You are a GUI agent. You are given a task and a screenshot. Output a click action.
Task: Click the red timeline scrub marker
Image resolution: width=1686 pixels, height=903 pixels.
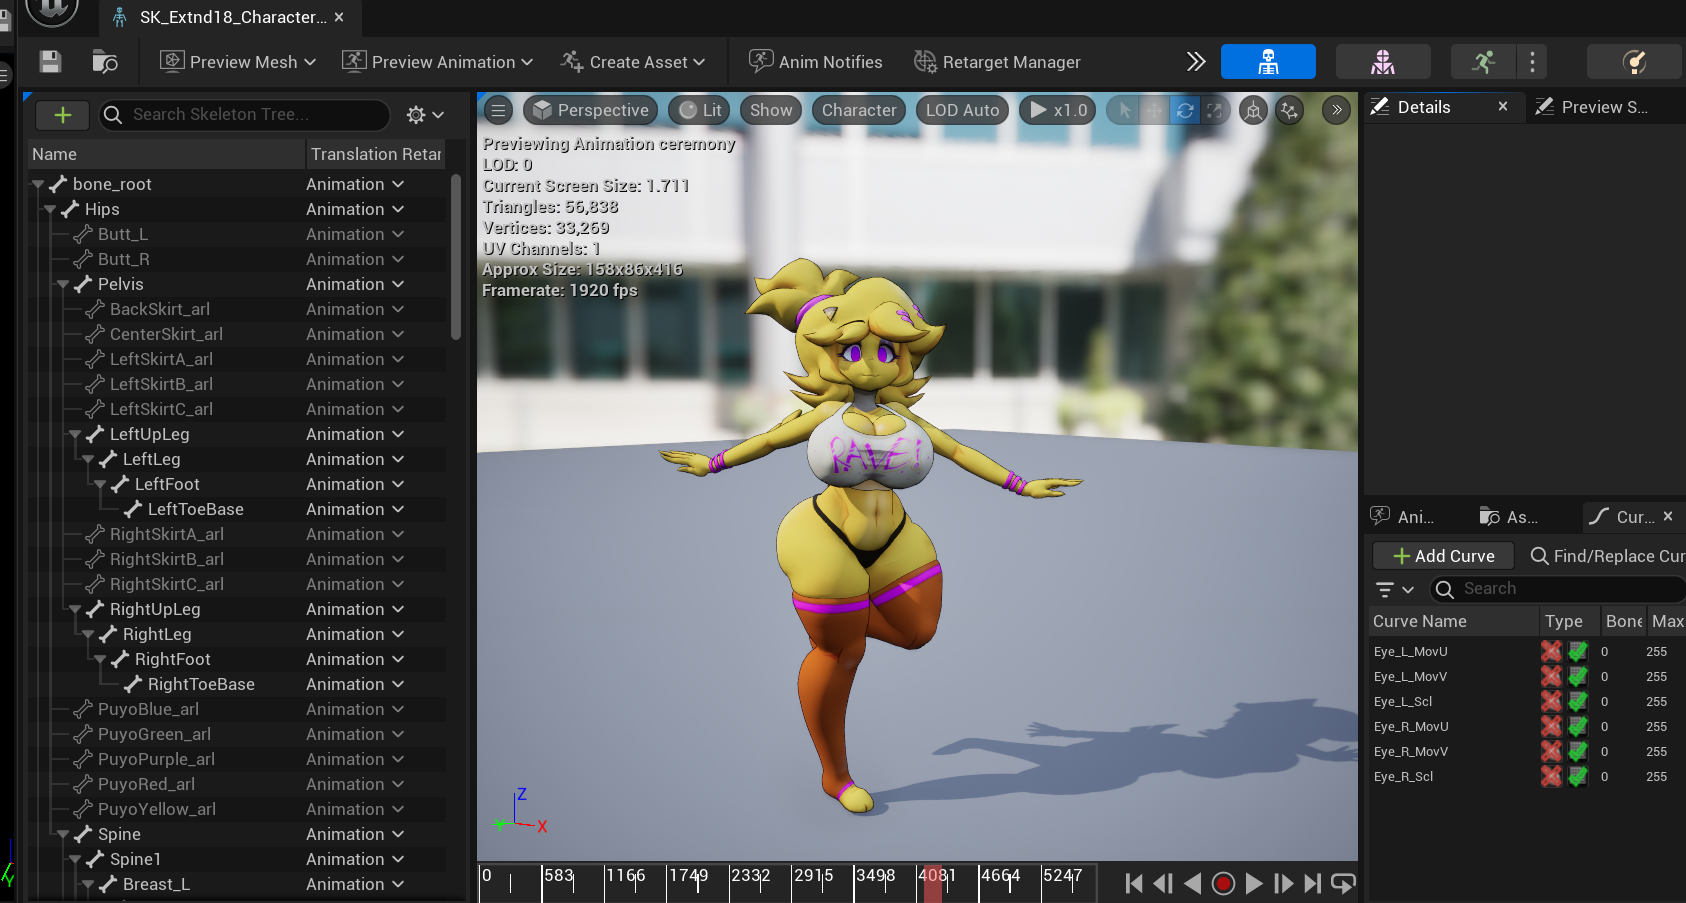932,883
